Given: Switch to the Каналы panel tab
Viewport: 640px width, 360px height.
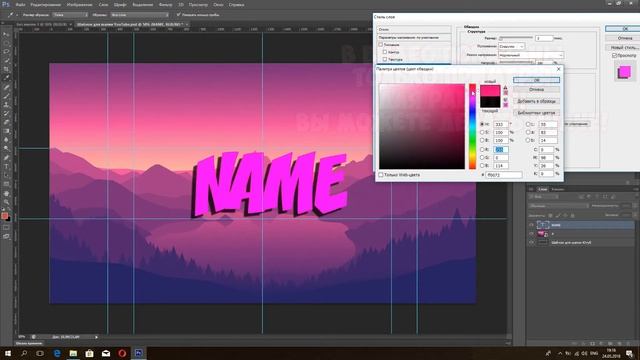Looking at the screenshot, I should coord(558,189).
